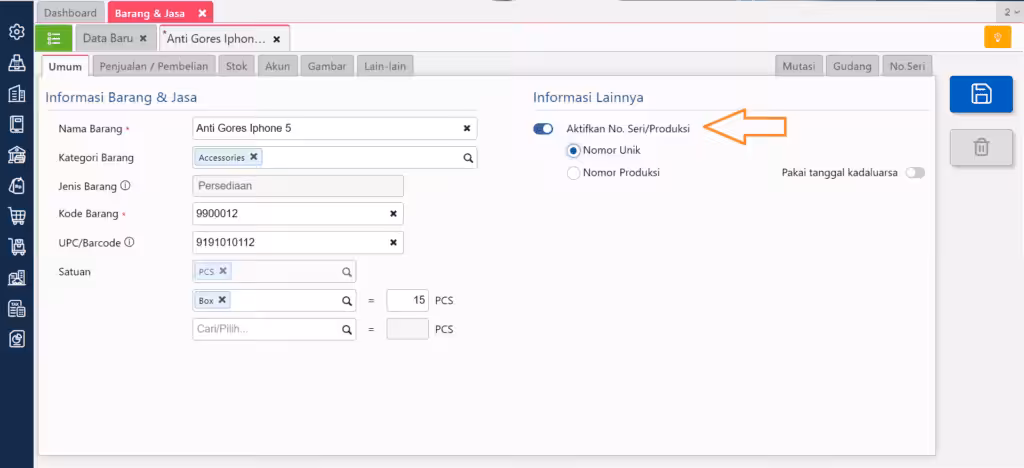Viewport: 1024px width, 468px height.
Task: Open the Cari/Pilih unit search dropdown
Action: 347,330
